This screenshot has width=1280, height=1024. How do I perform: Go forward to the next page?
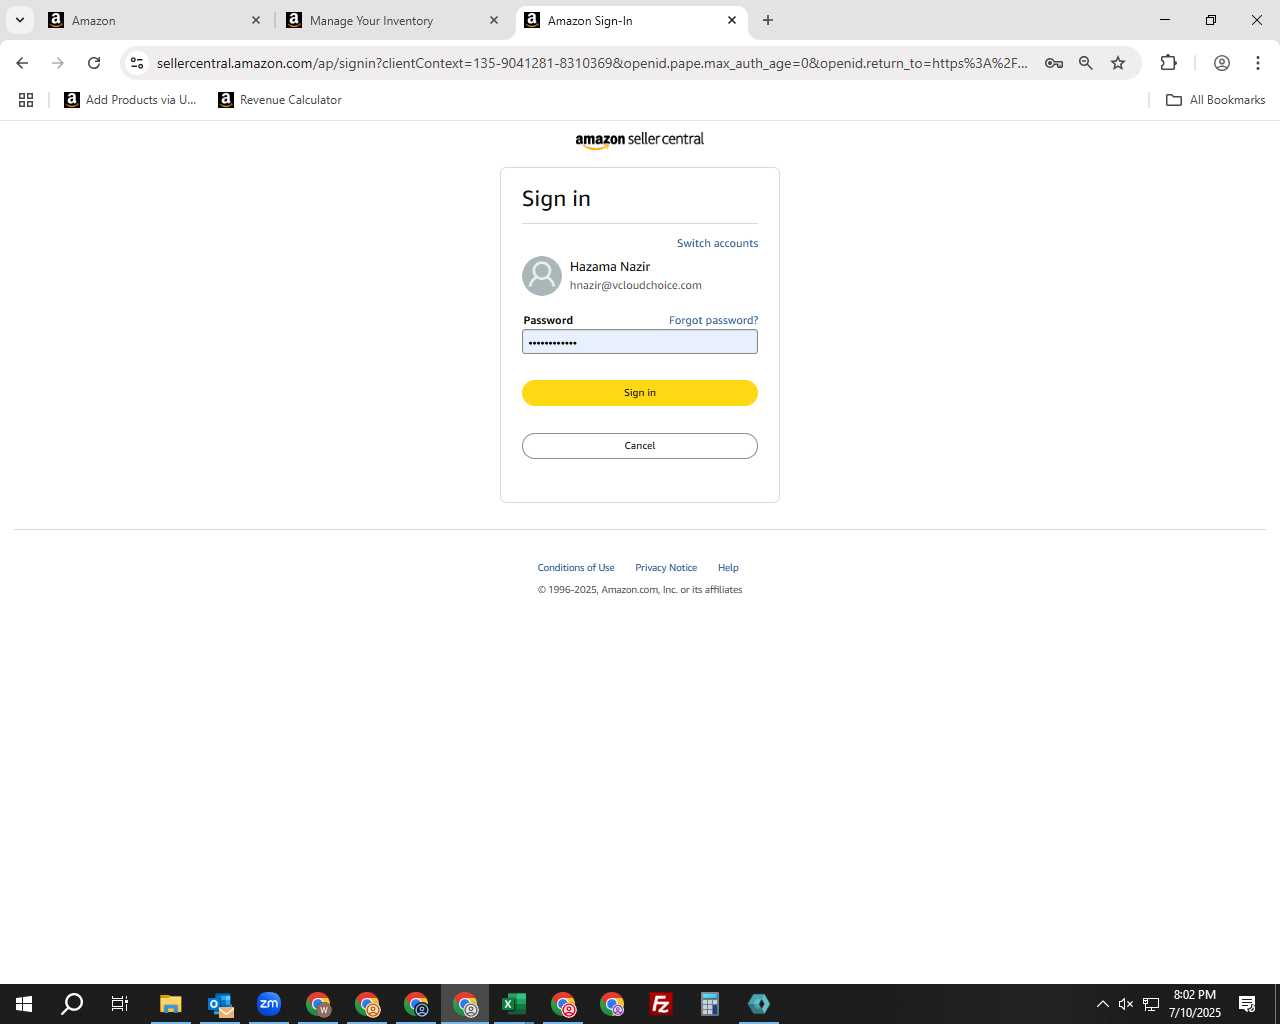point(58,63)
